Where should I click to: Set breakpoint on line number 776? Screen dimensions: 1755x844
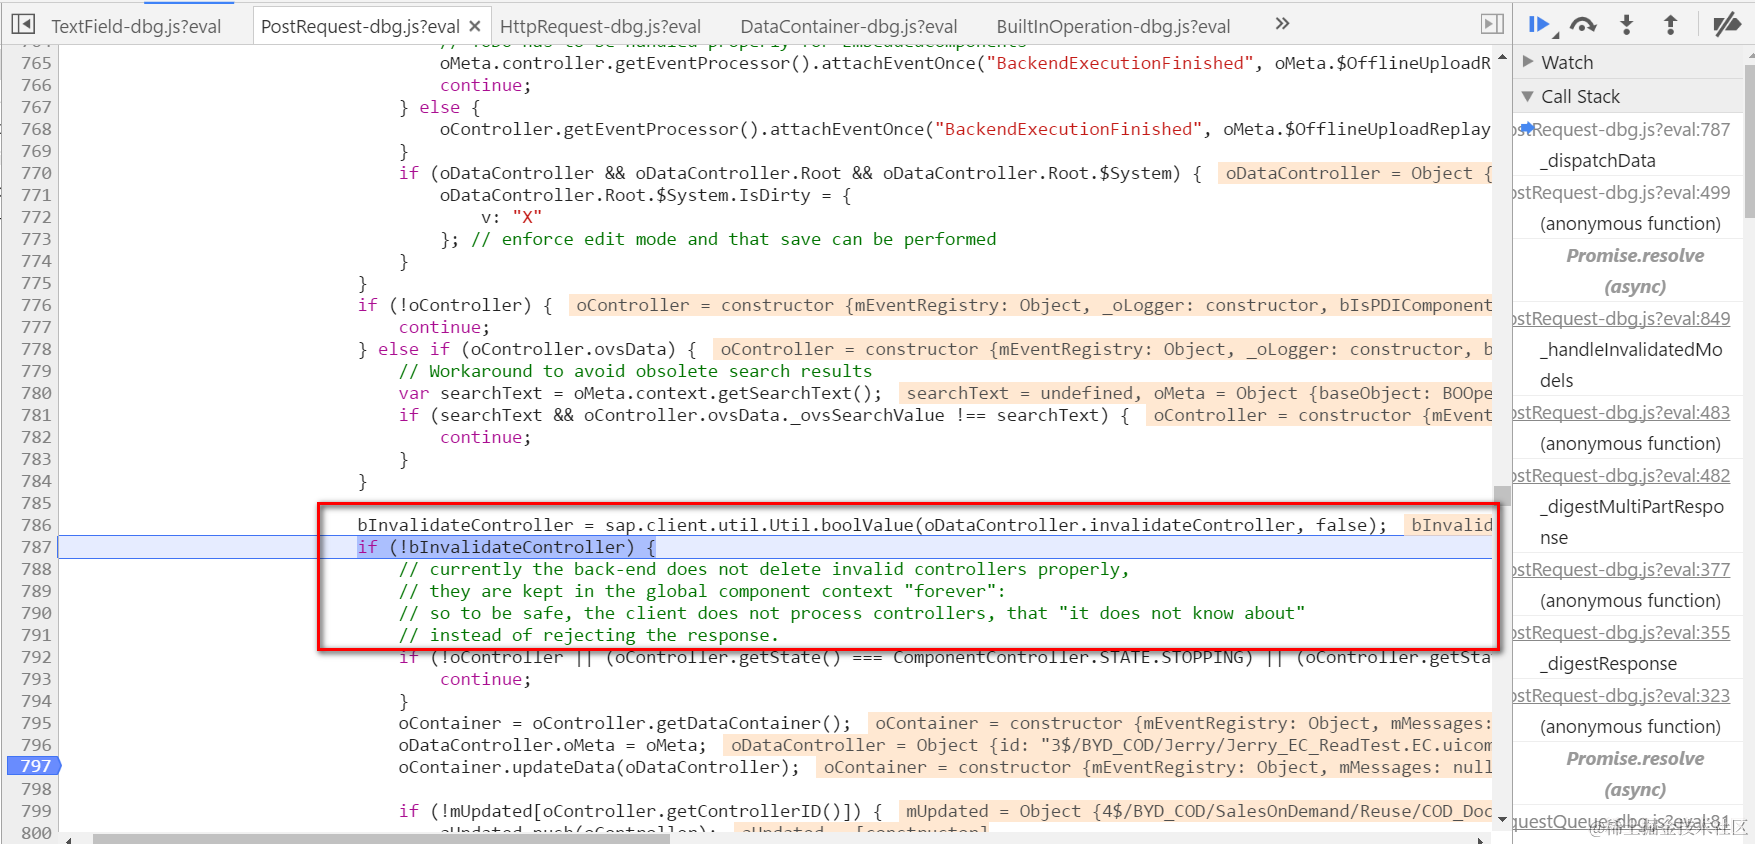tap(36, 305)
